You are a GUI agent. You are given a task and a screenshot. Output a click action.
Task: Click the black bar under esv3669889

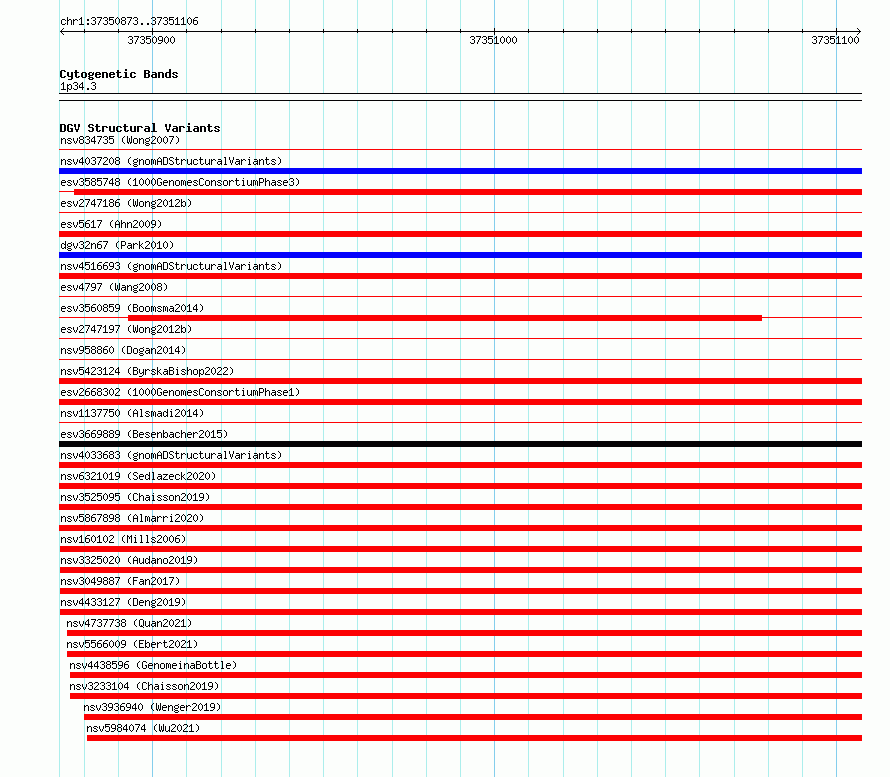460,444
